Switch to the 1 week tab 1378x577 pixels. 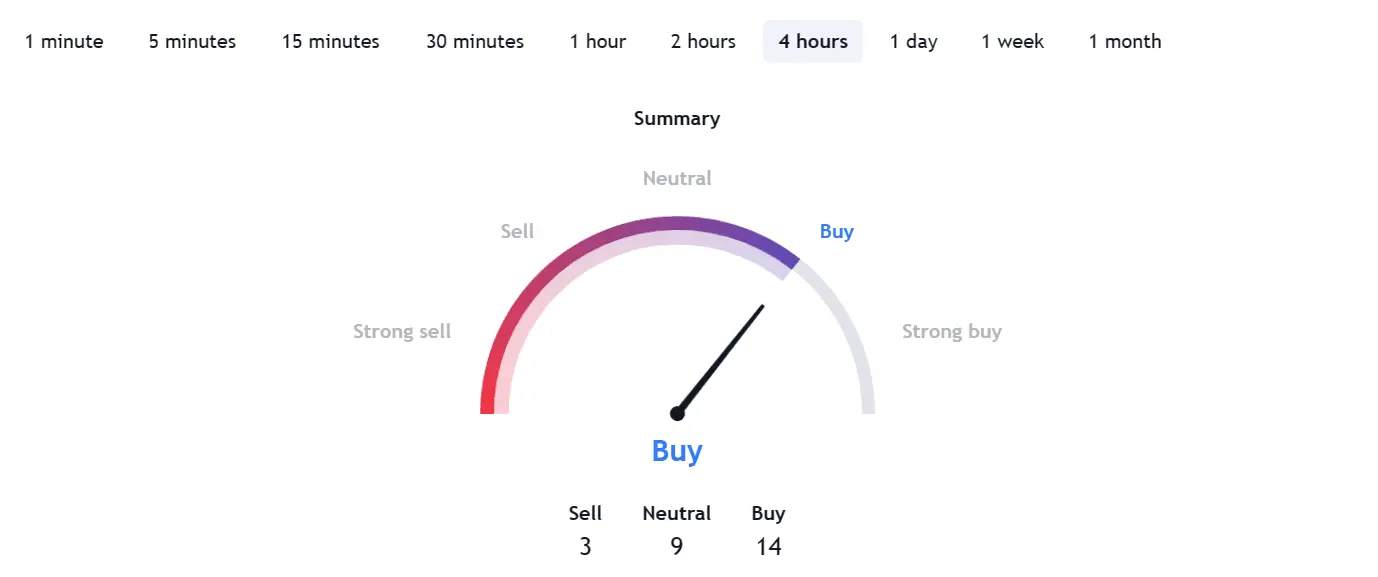(x=1012, y=41)
